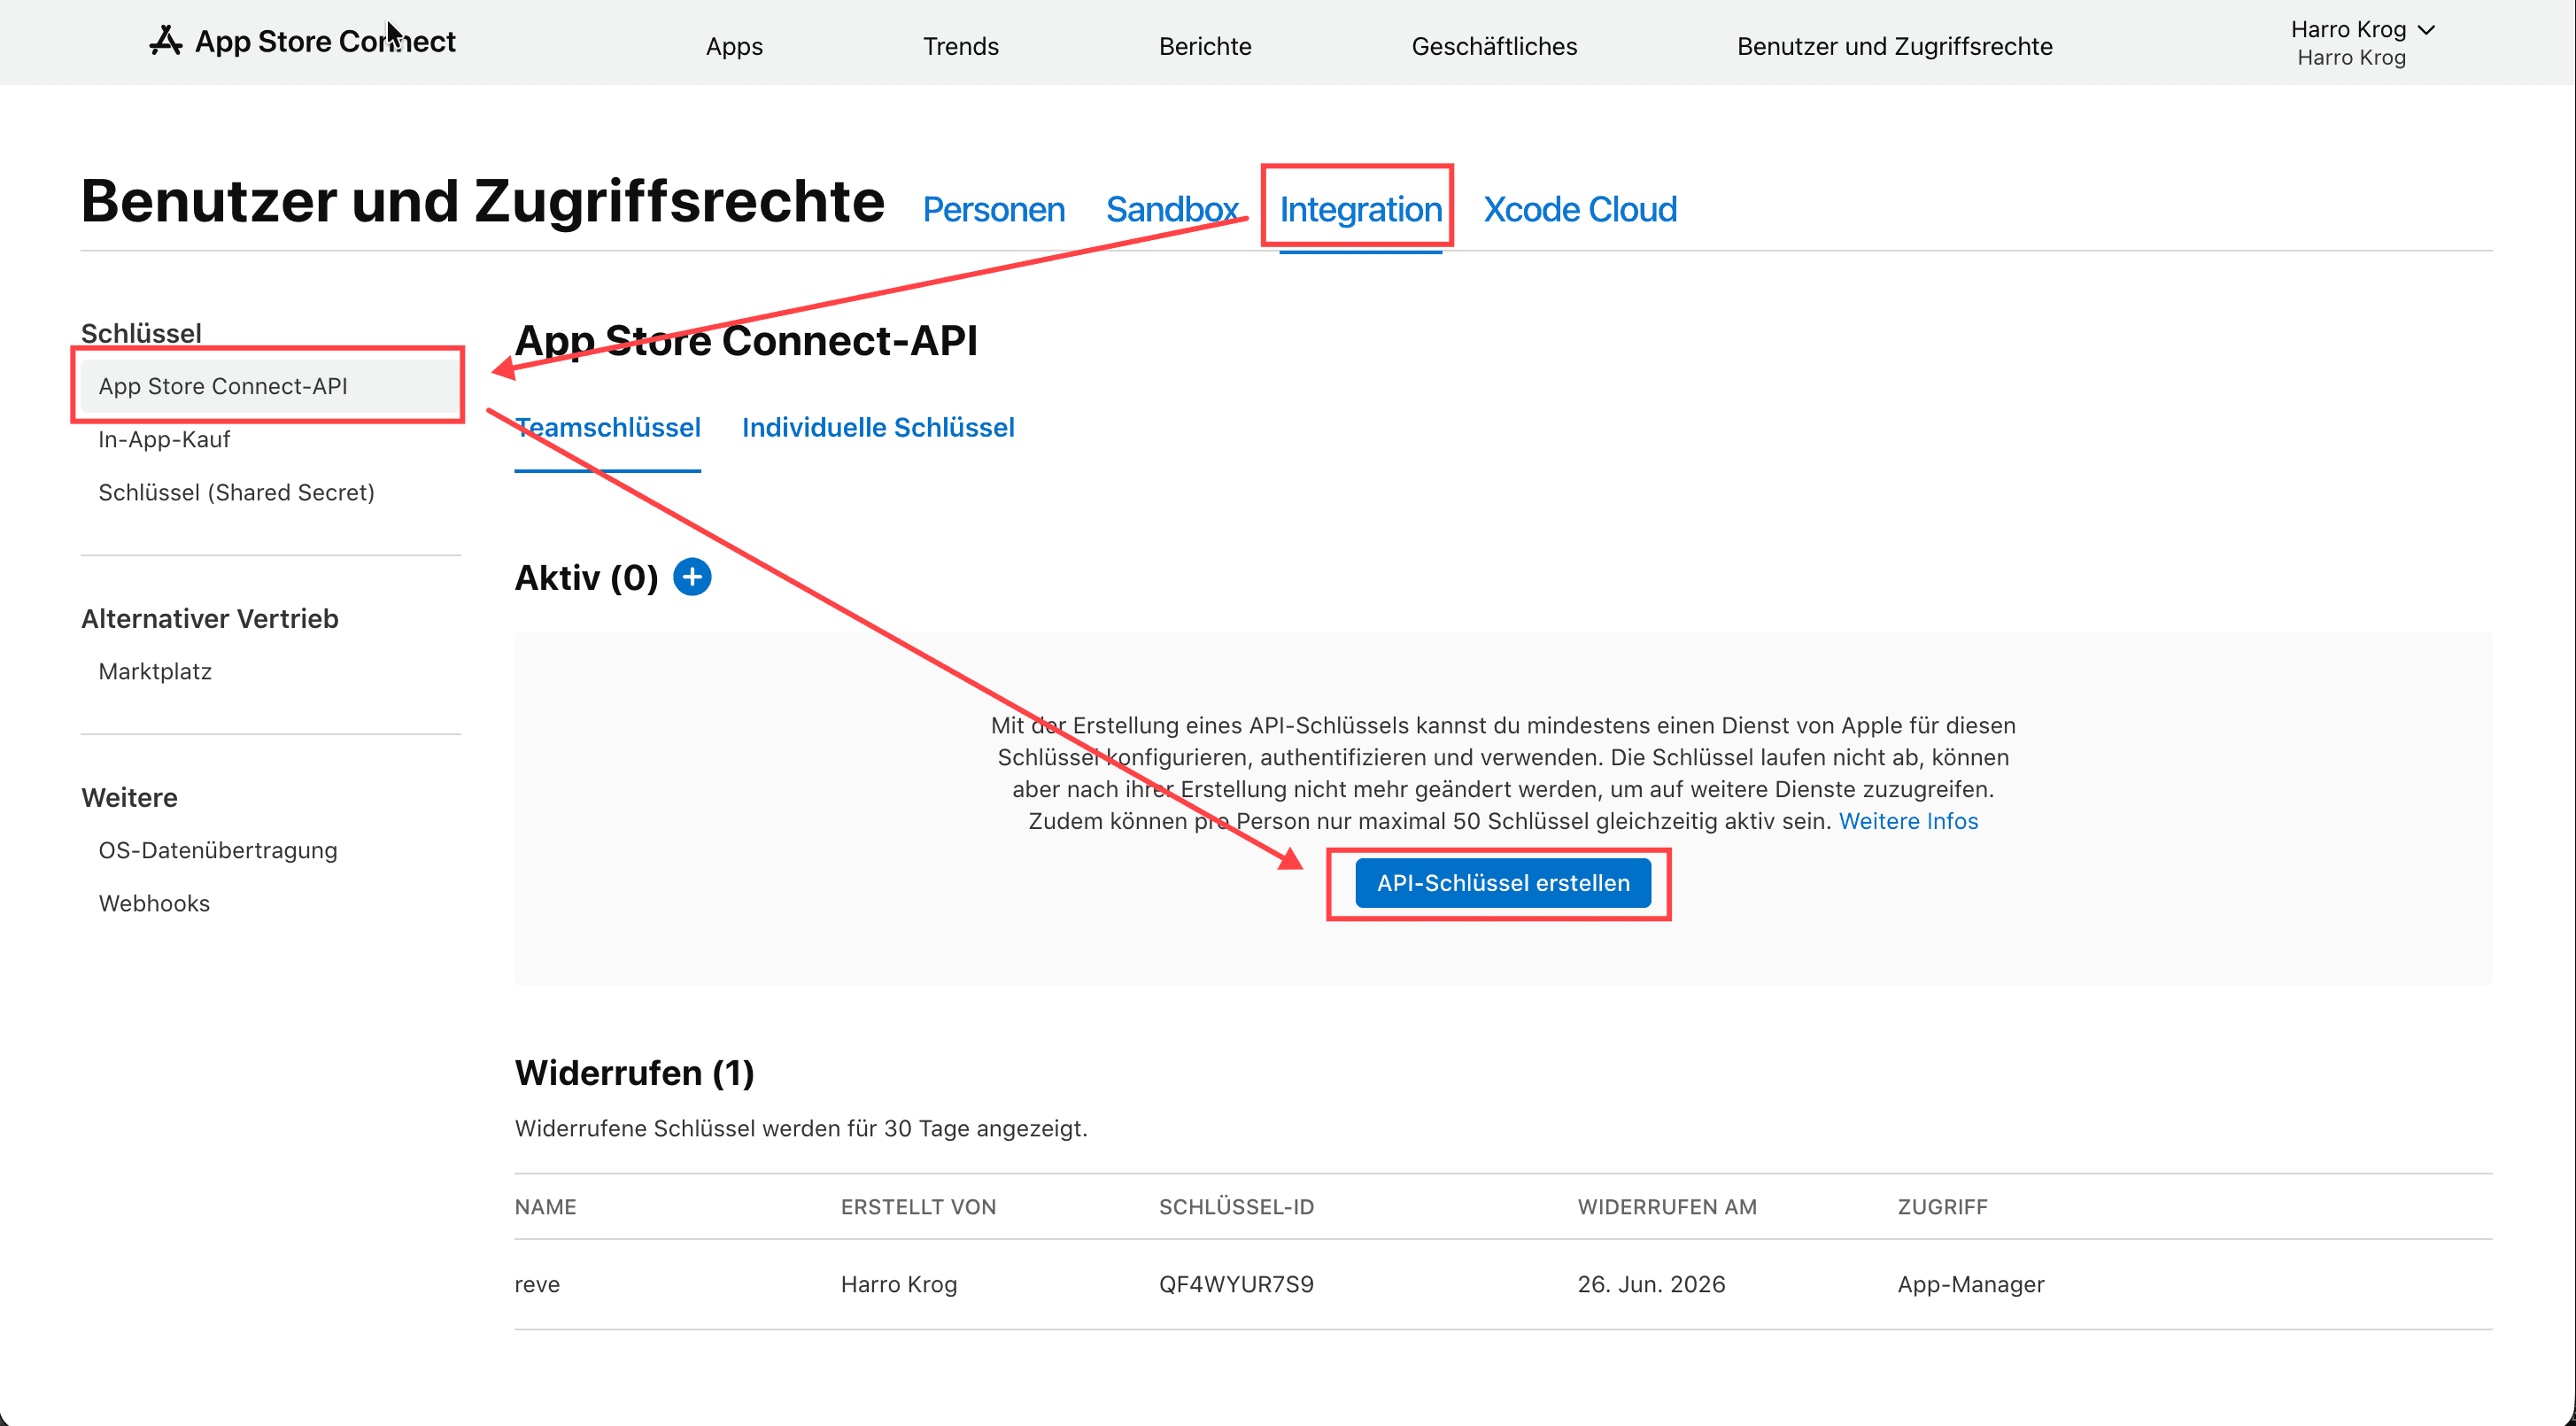Click the SCHLÜSSEL-ID column header

coord(1236,1207)
